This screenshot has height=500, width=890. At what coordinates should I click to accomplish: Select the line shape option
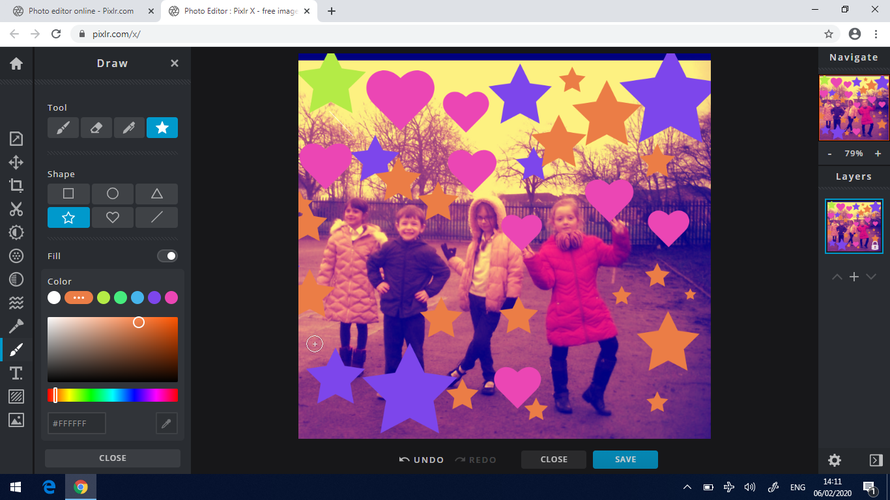coord(157,217)
